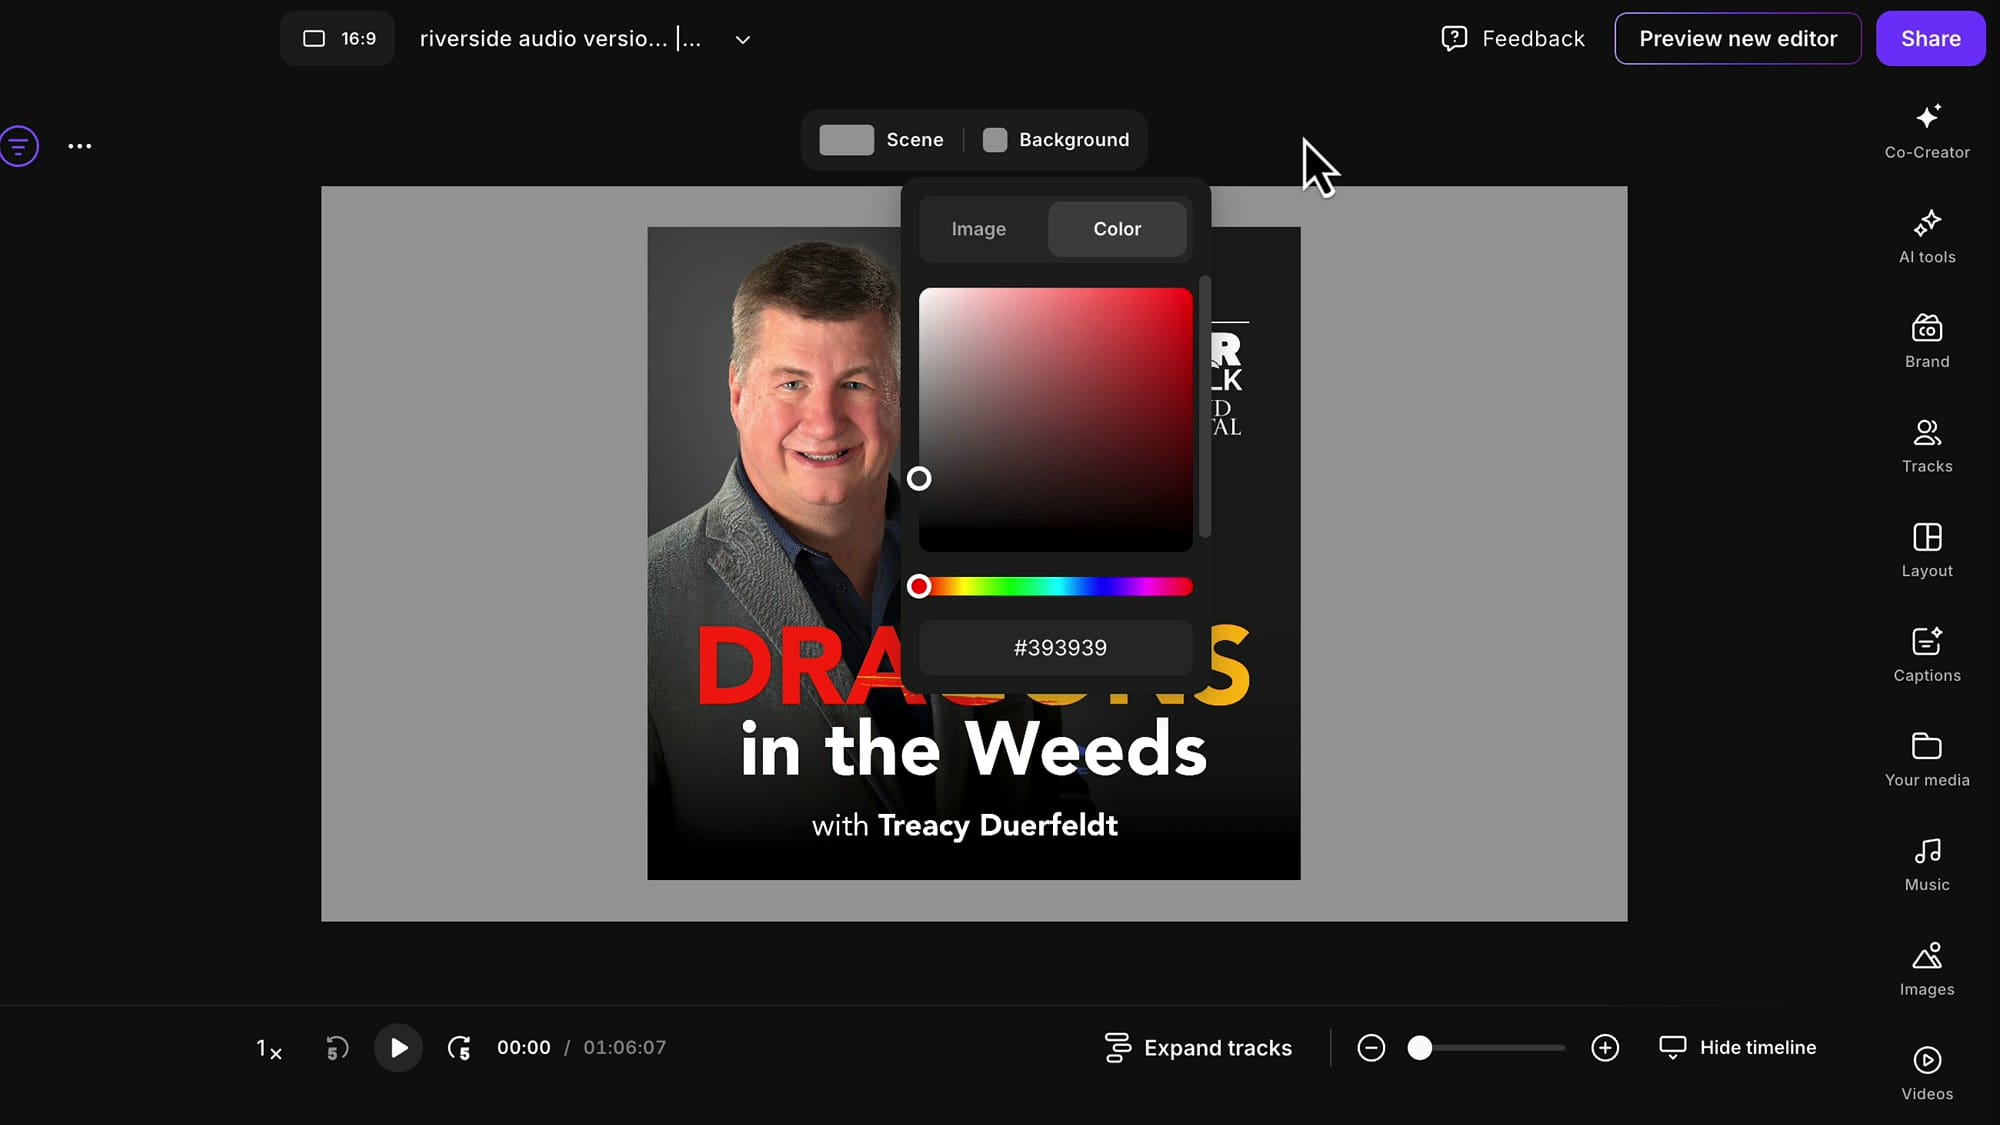The width and height of the screenshot is (2000, 1125).
Task: Open the Music panel
Action: (x=1926, y=864)
